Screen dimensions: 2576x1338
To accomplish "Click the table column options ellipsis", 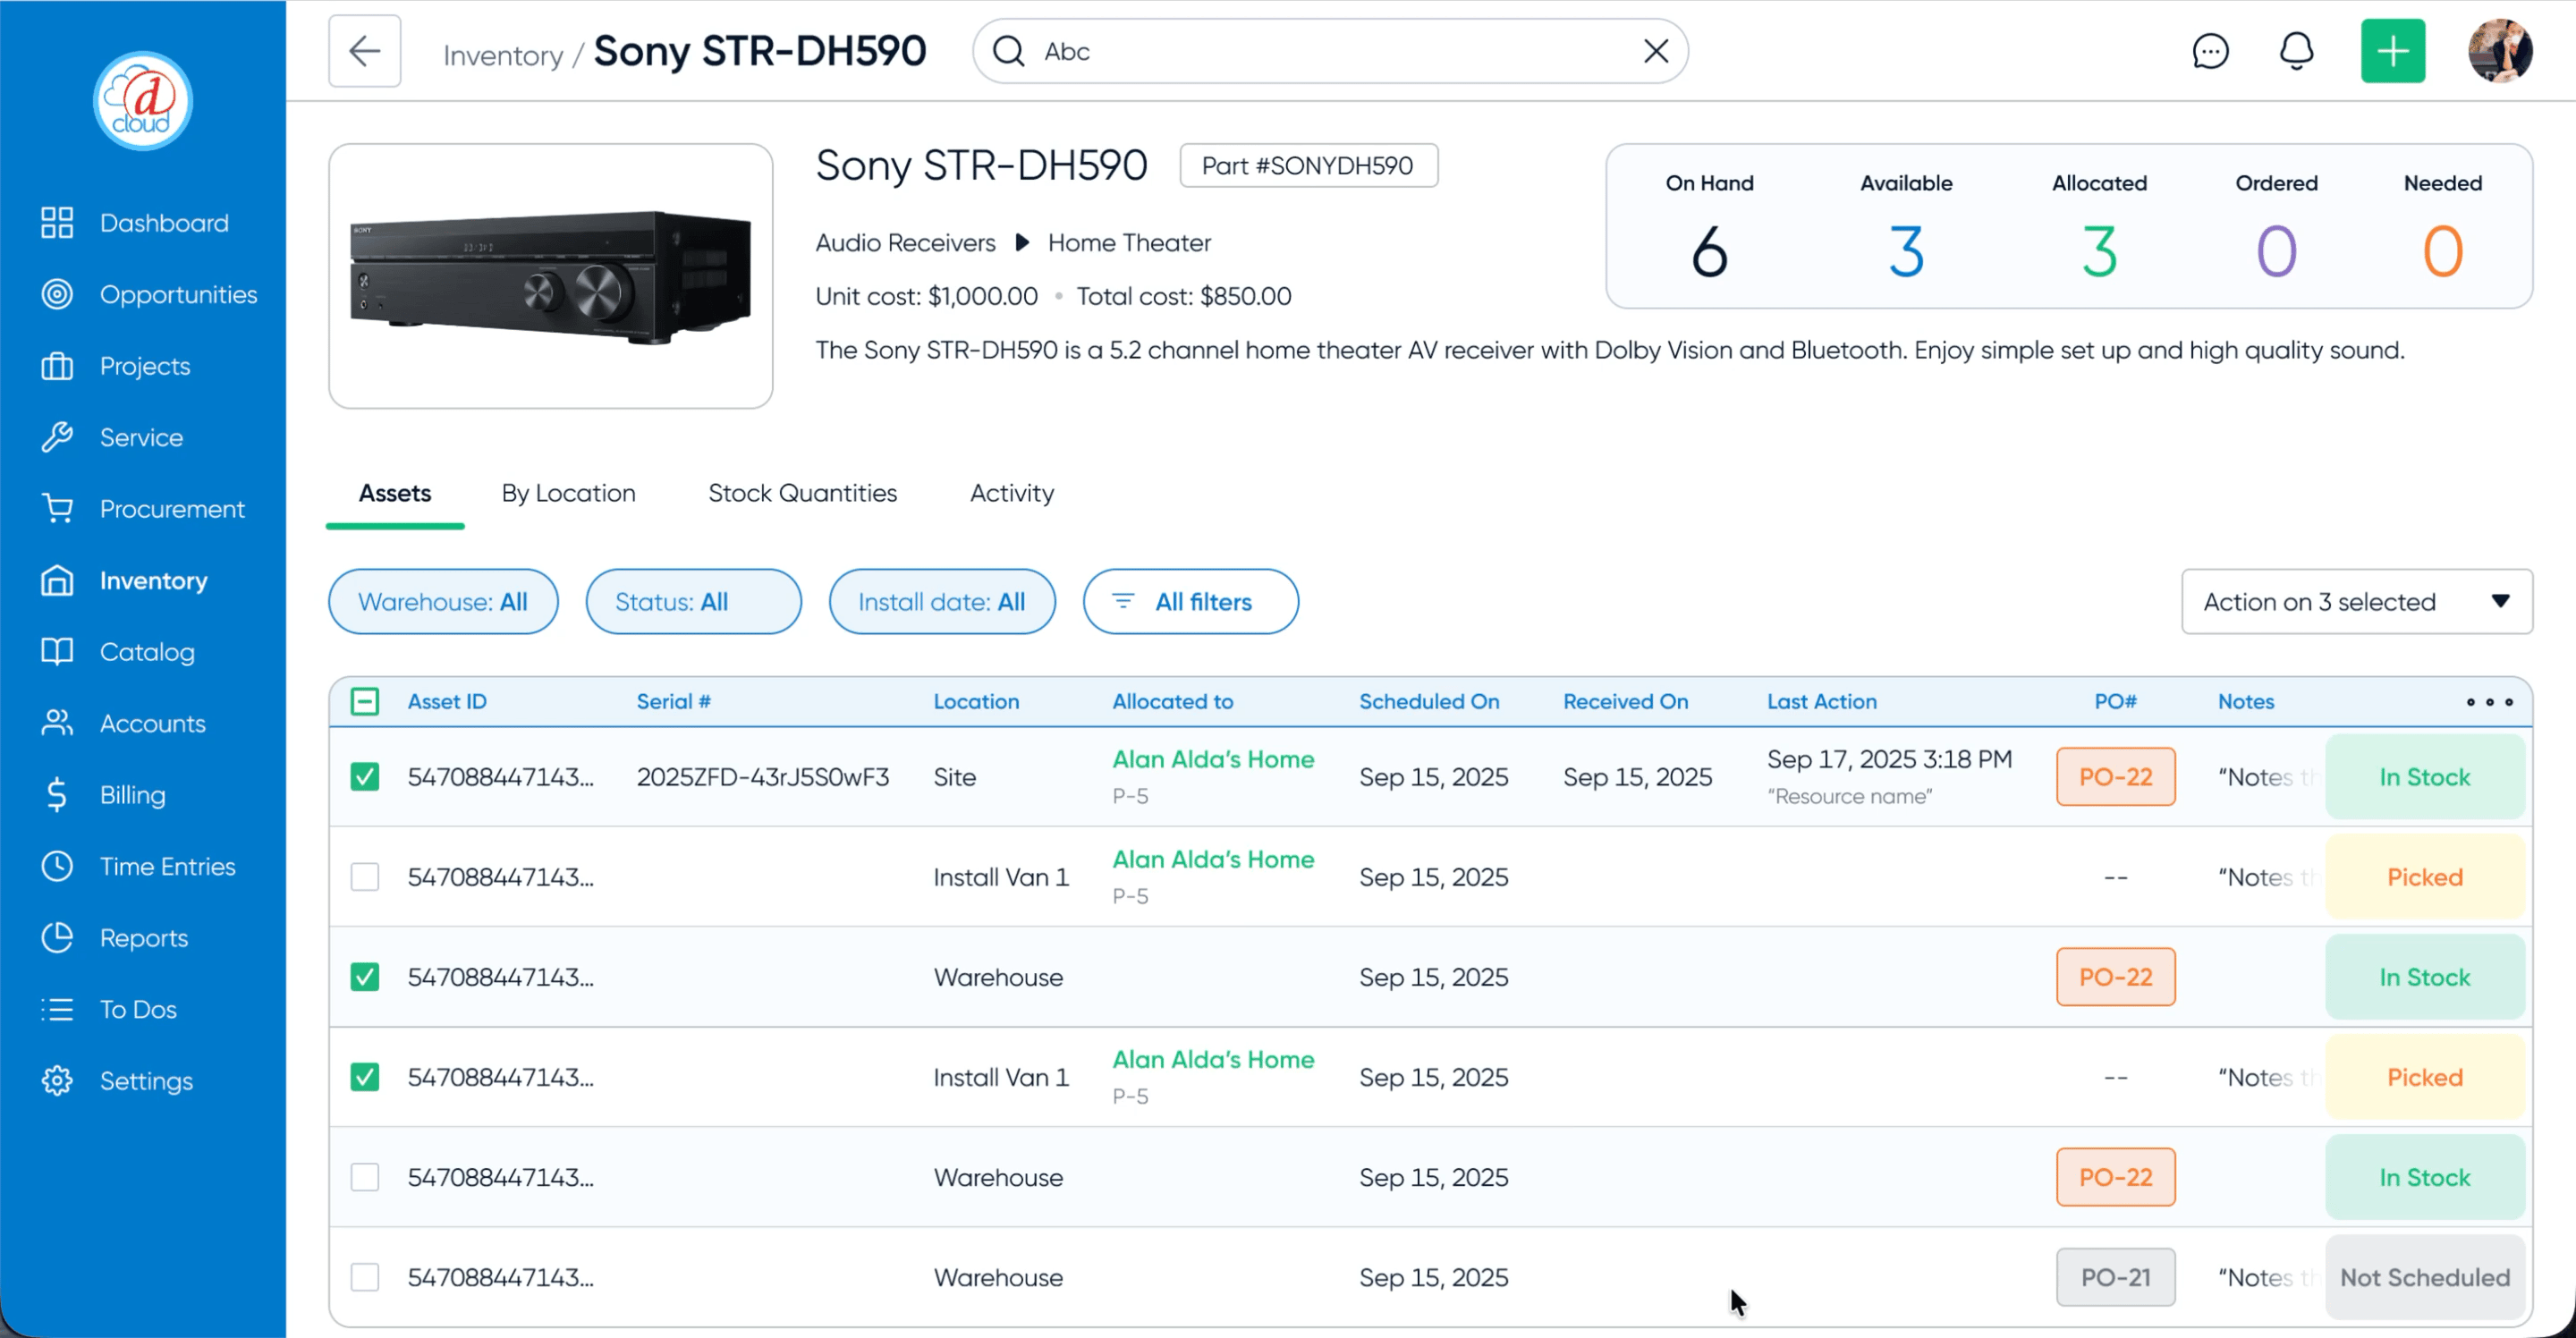I will pos(2488,702).
